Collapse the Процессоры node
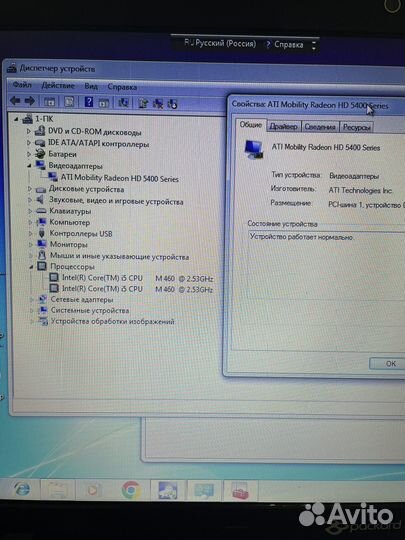The width and height of the screenshot is (405, 540). 31,267
